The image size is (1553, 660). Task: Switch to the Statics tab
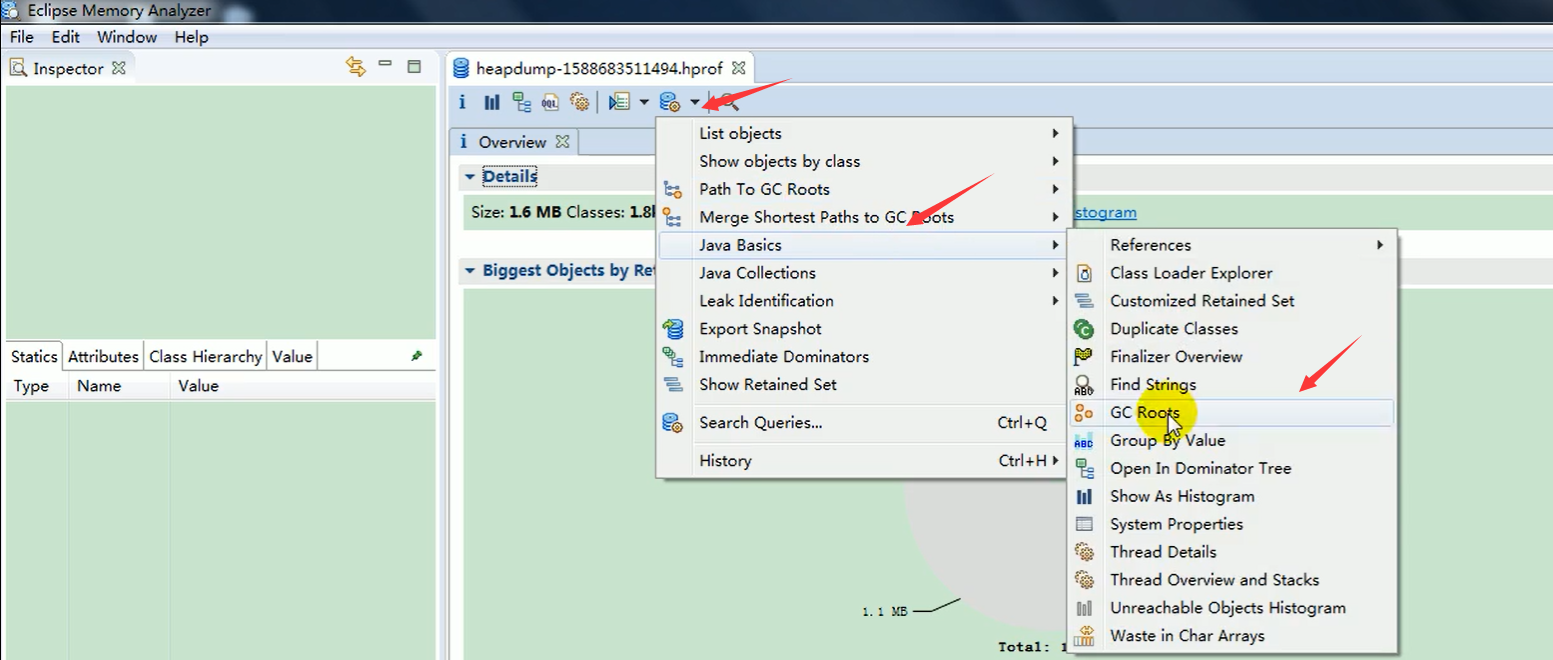click(34, 356)
